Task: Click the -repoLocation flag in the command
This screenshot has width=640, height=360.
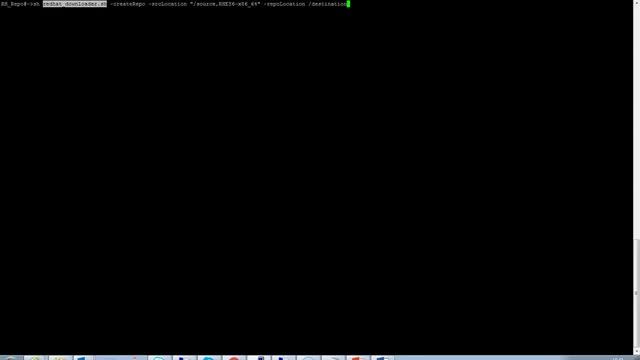Action: (x=284, y=4)
